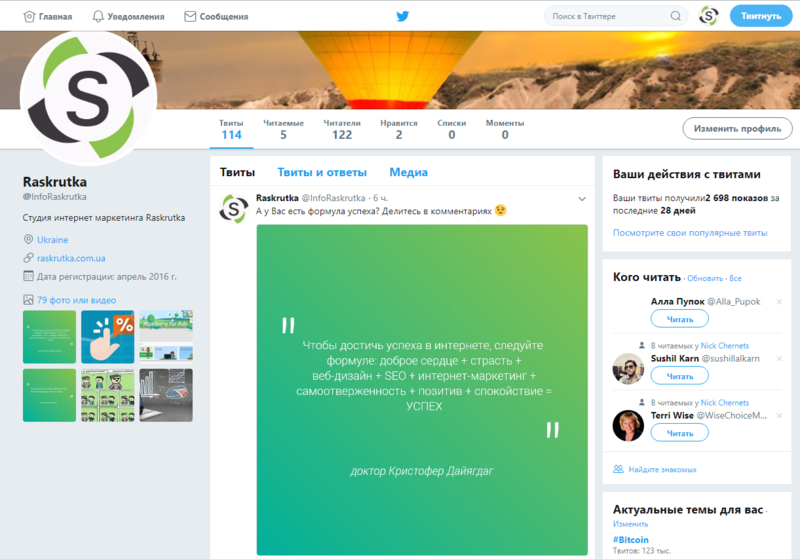Dismiss Алла Пупок suggestion
Viewport: 800px width, 560px height.
tap(779, 301)
